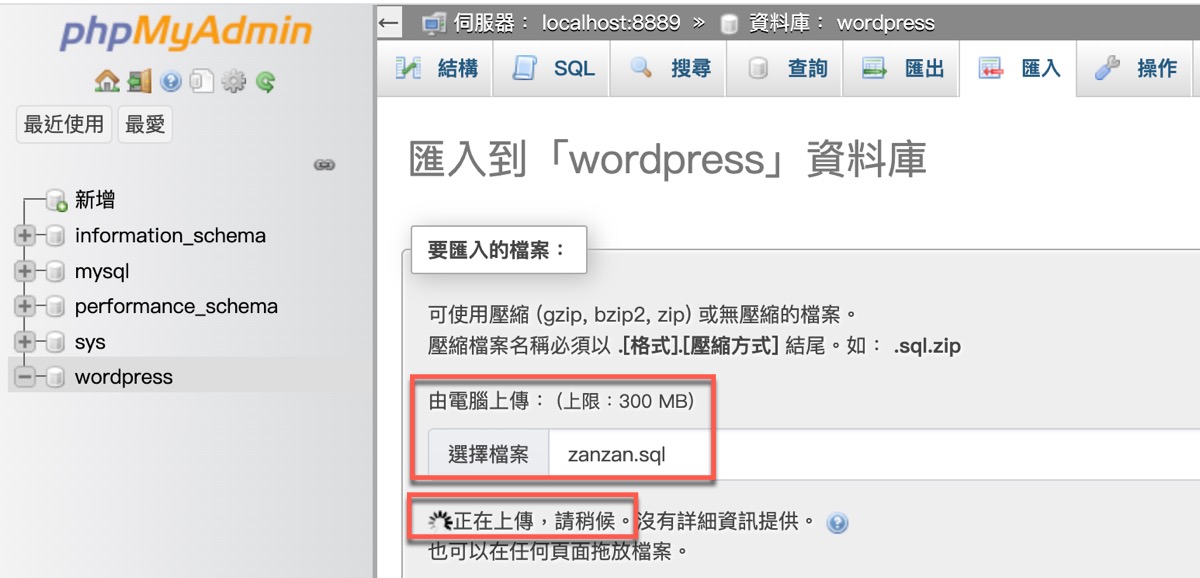The image size is (1200, 578).
Task: Log out using the exit door icon
Action: (x=139, y=82)
